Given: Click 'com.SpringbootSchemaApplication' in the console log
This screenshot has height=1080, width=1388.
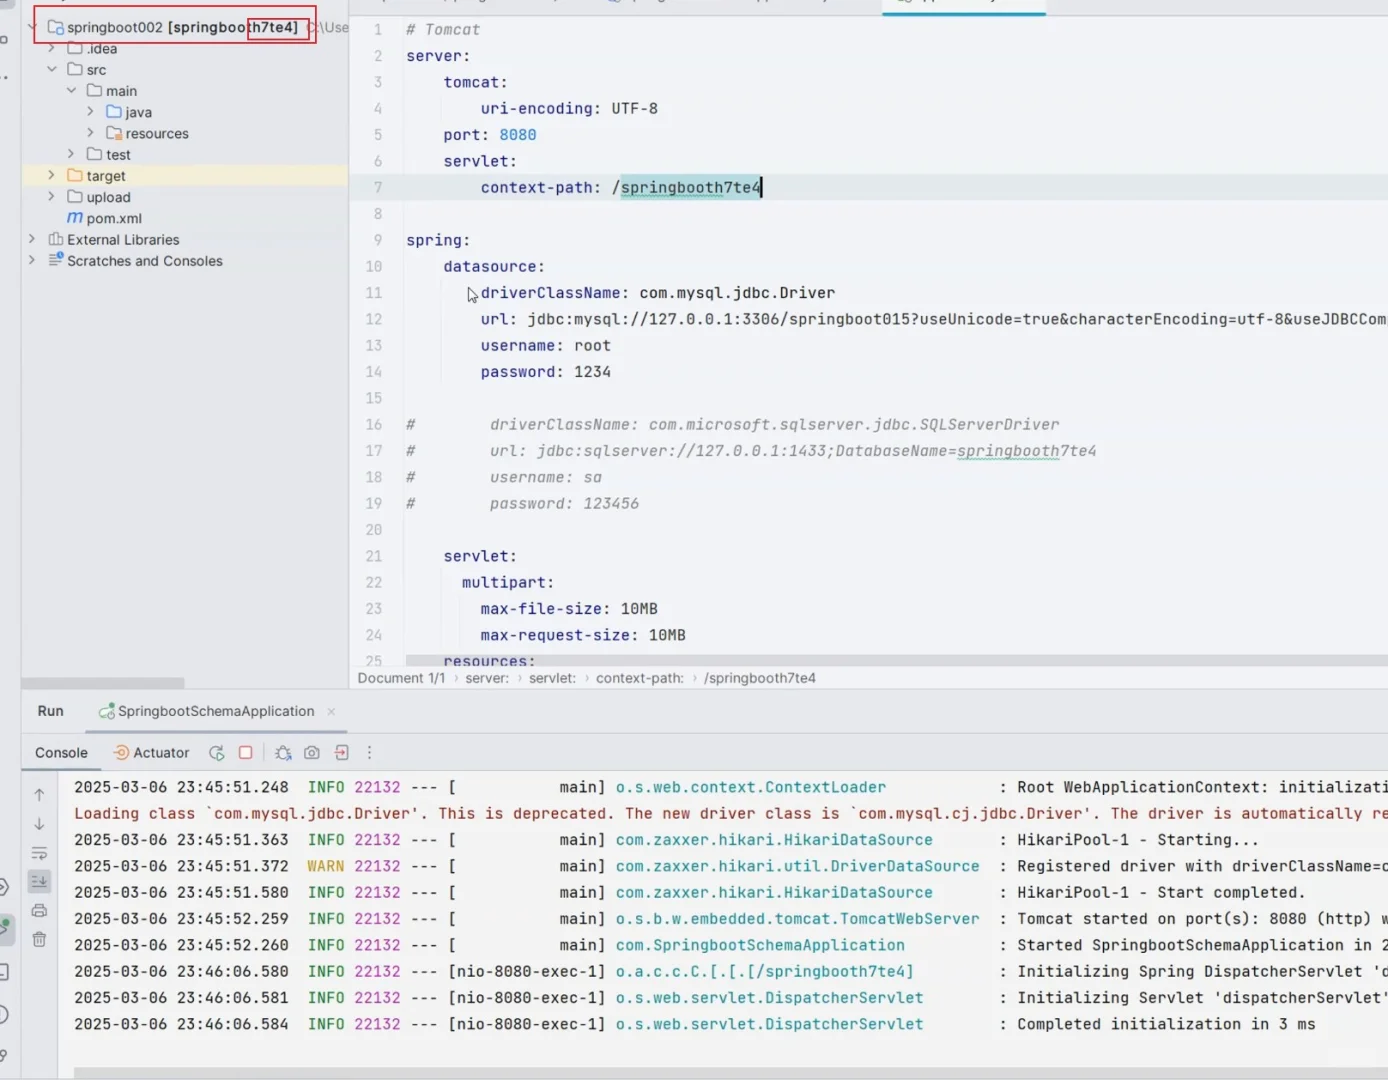Looking at the screenshot, I should [760, 945].
